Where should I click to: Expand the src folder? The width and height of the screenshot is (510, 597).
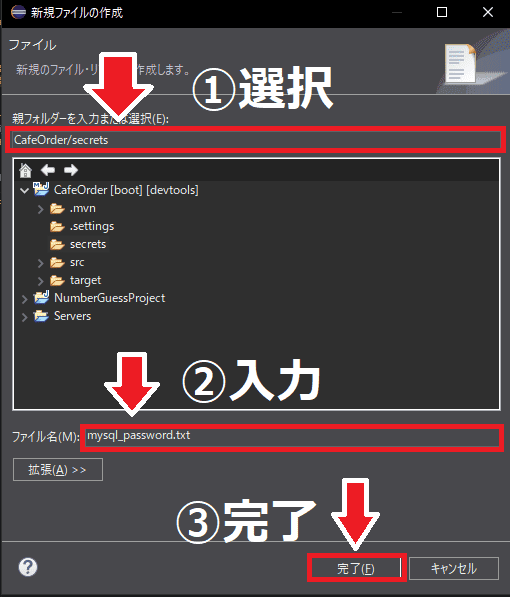point(40,263)
